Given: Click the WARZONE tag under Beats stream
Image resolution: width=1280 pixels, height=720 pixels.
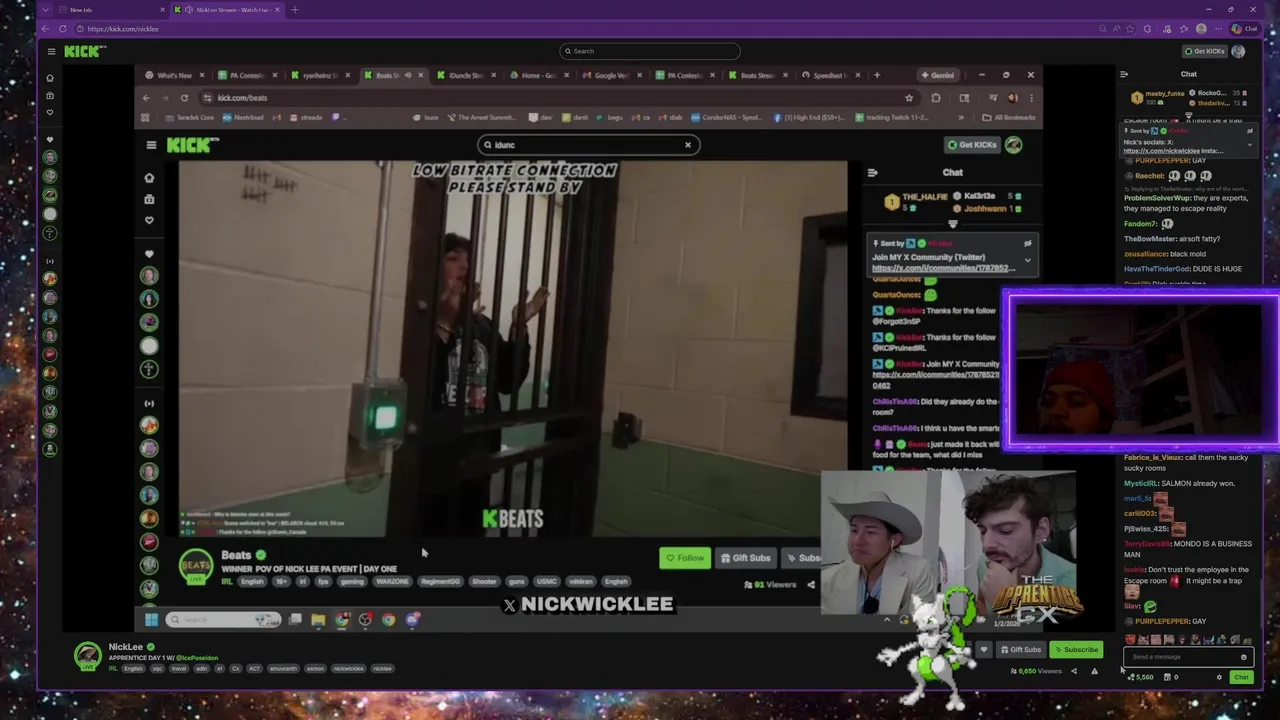Looking at the screenshot, I should (392, 581).
